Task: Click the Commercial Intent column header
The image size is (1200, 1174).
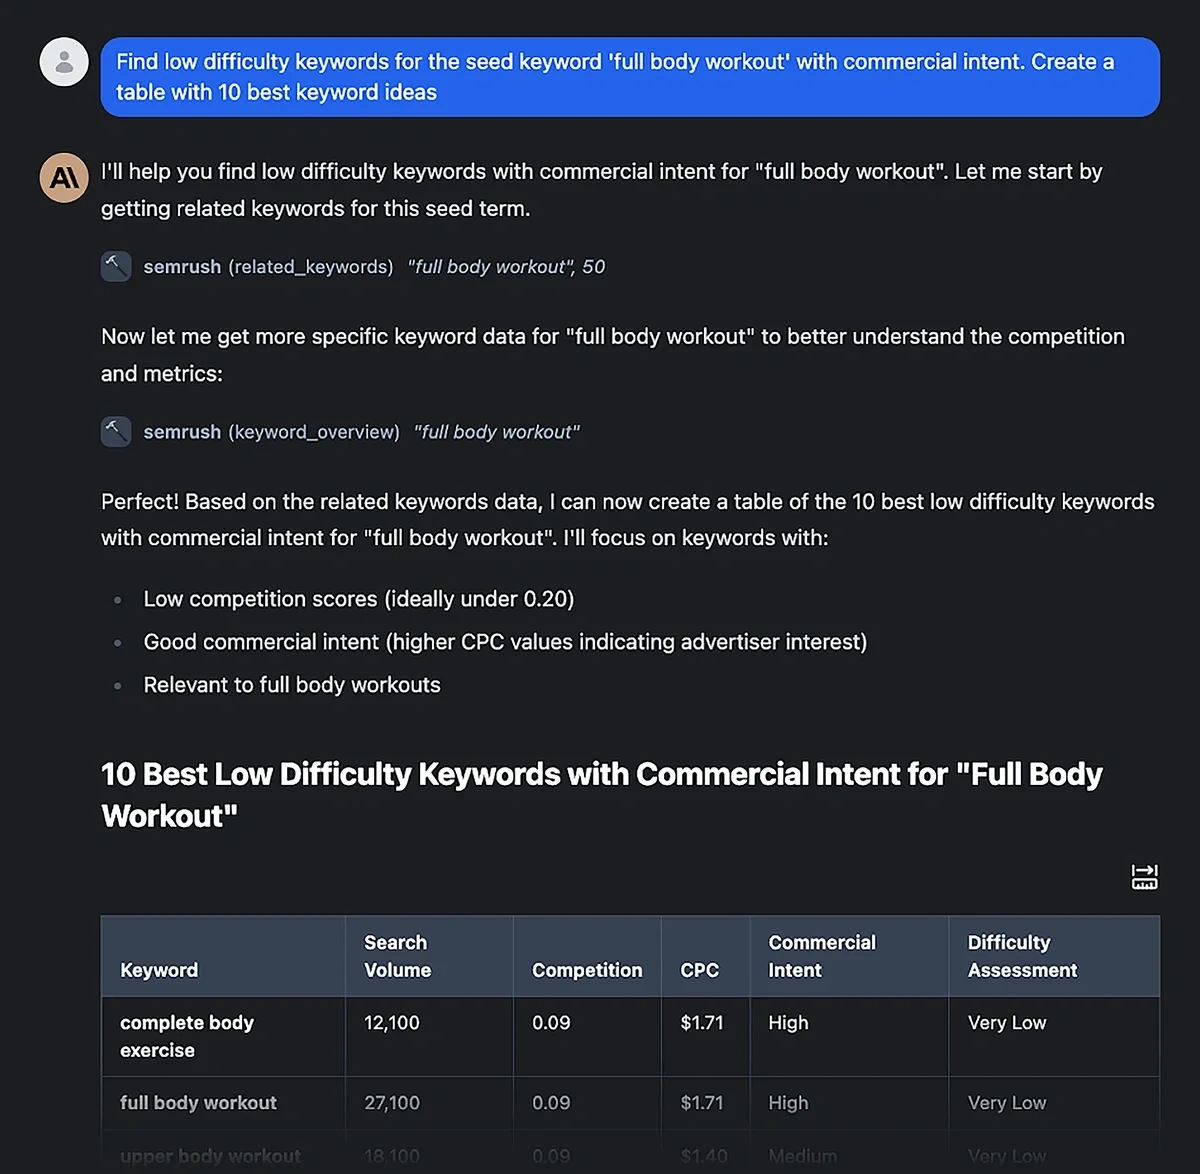Action: coord(821,956)
